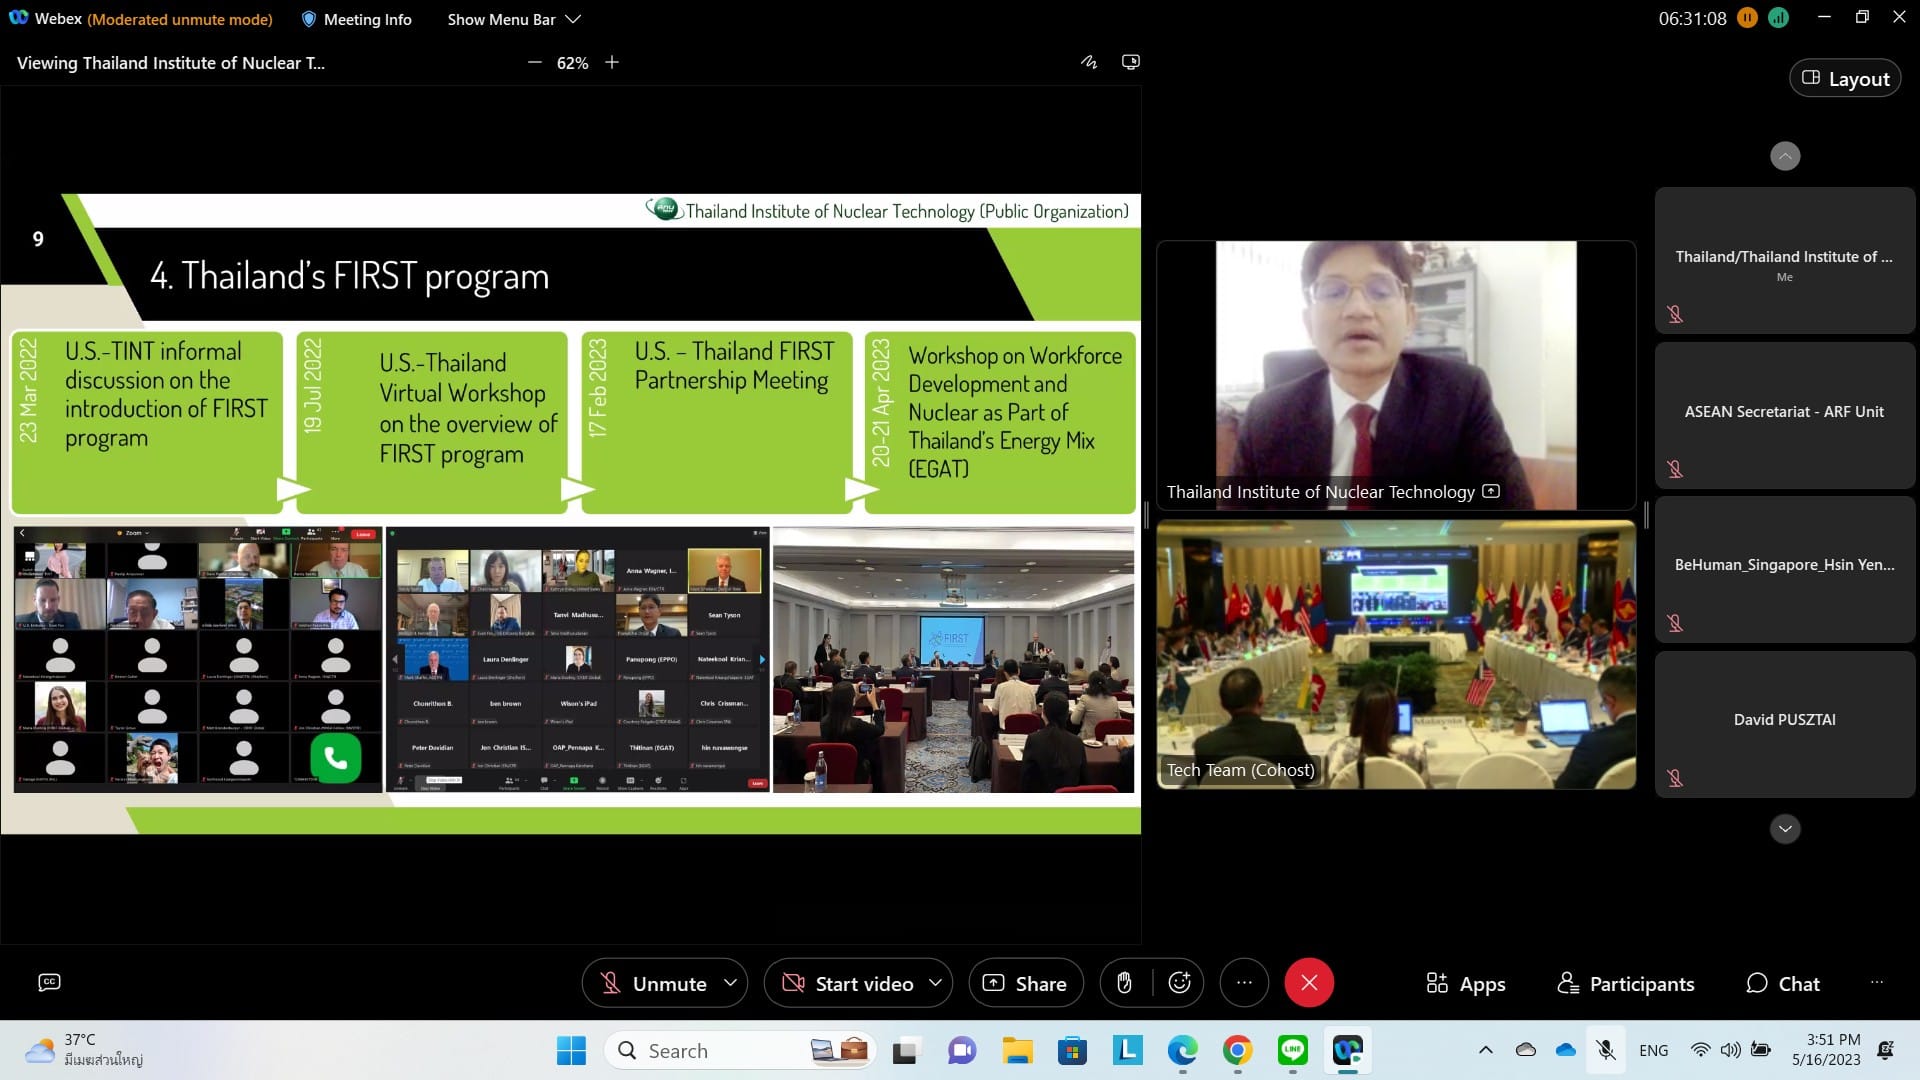Open the annotation pen tool icon
This screenshot has width=1920, height=1080.
(1089, 62)
